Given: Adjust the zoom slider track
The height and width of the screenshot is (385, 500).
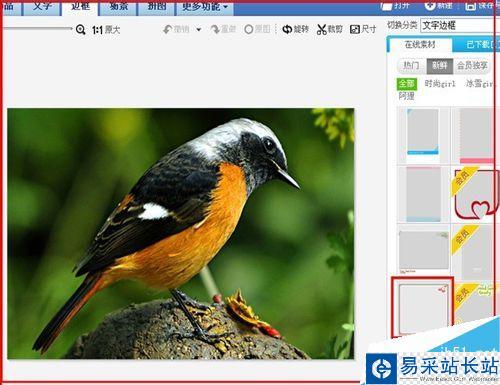Looking at the screenshot, I should click(37, 29).
